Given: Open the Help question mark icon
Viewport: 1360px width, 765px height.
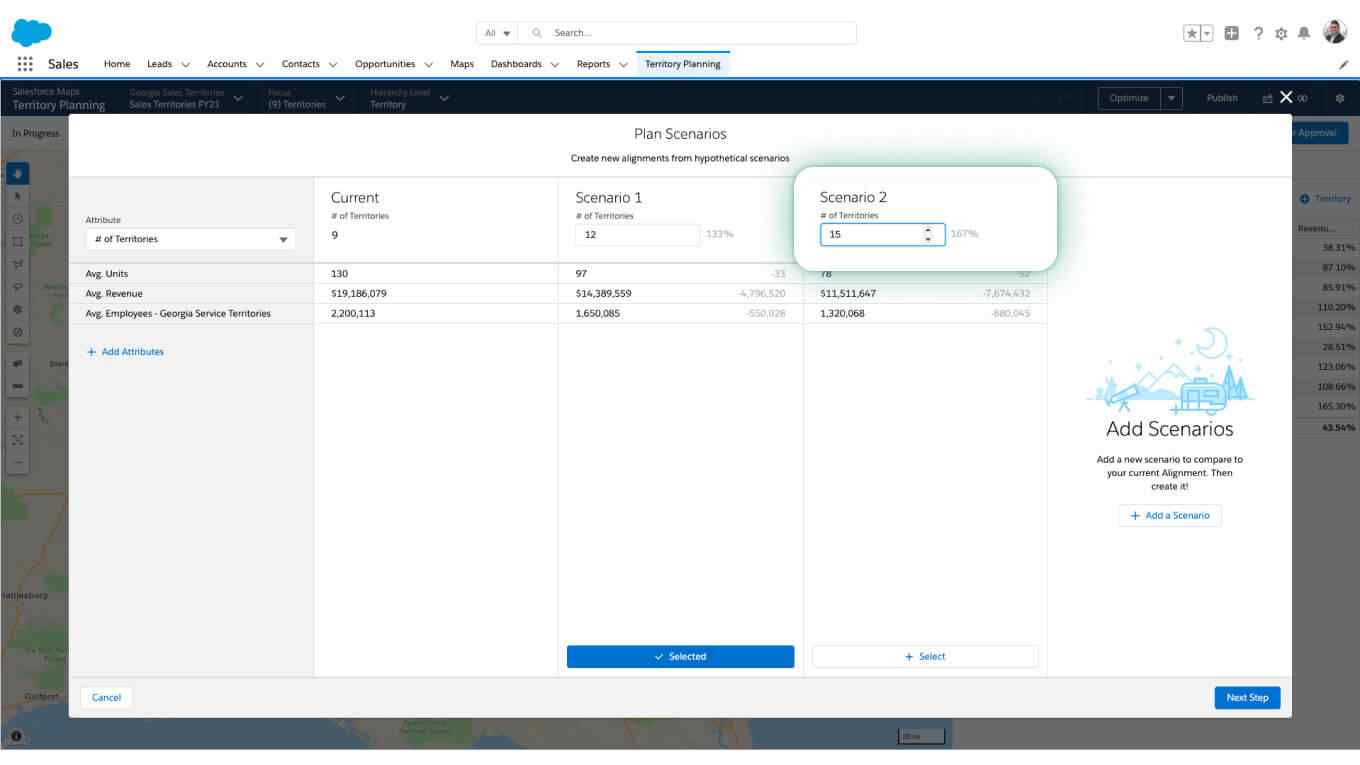Looking at the screenshot, I should (1258, 33).
